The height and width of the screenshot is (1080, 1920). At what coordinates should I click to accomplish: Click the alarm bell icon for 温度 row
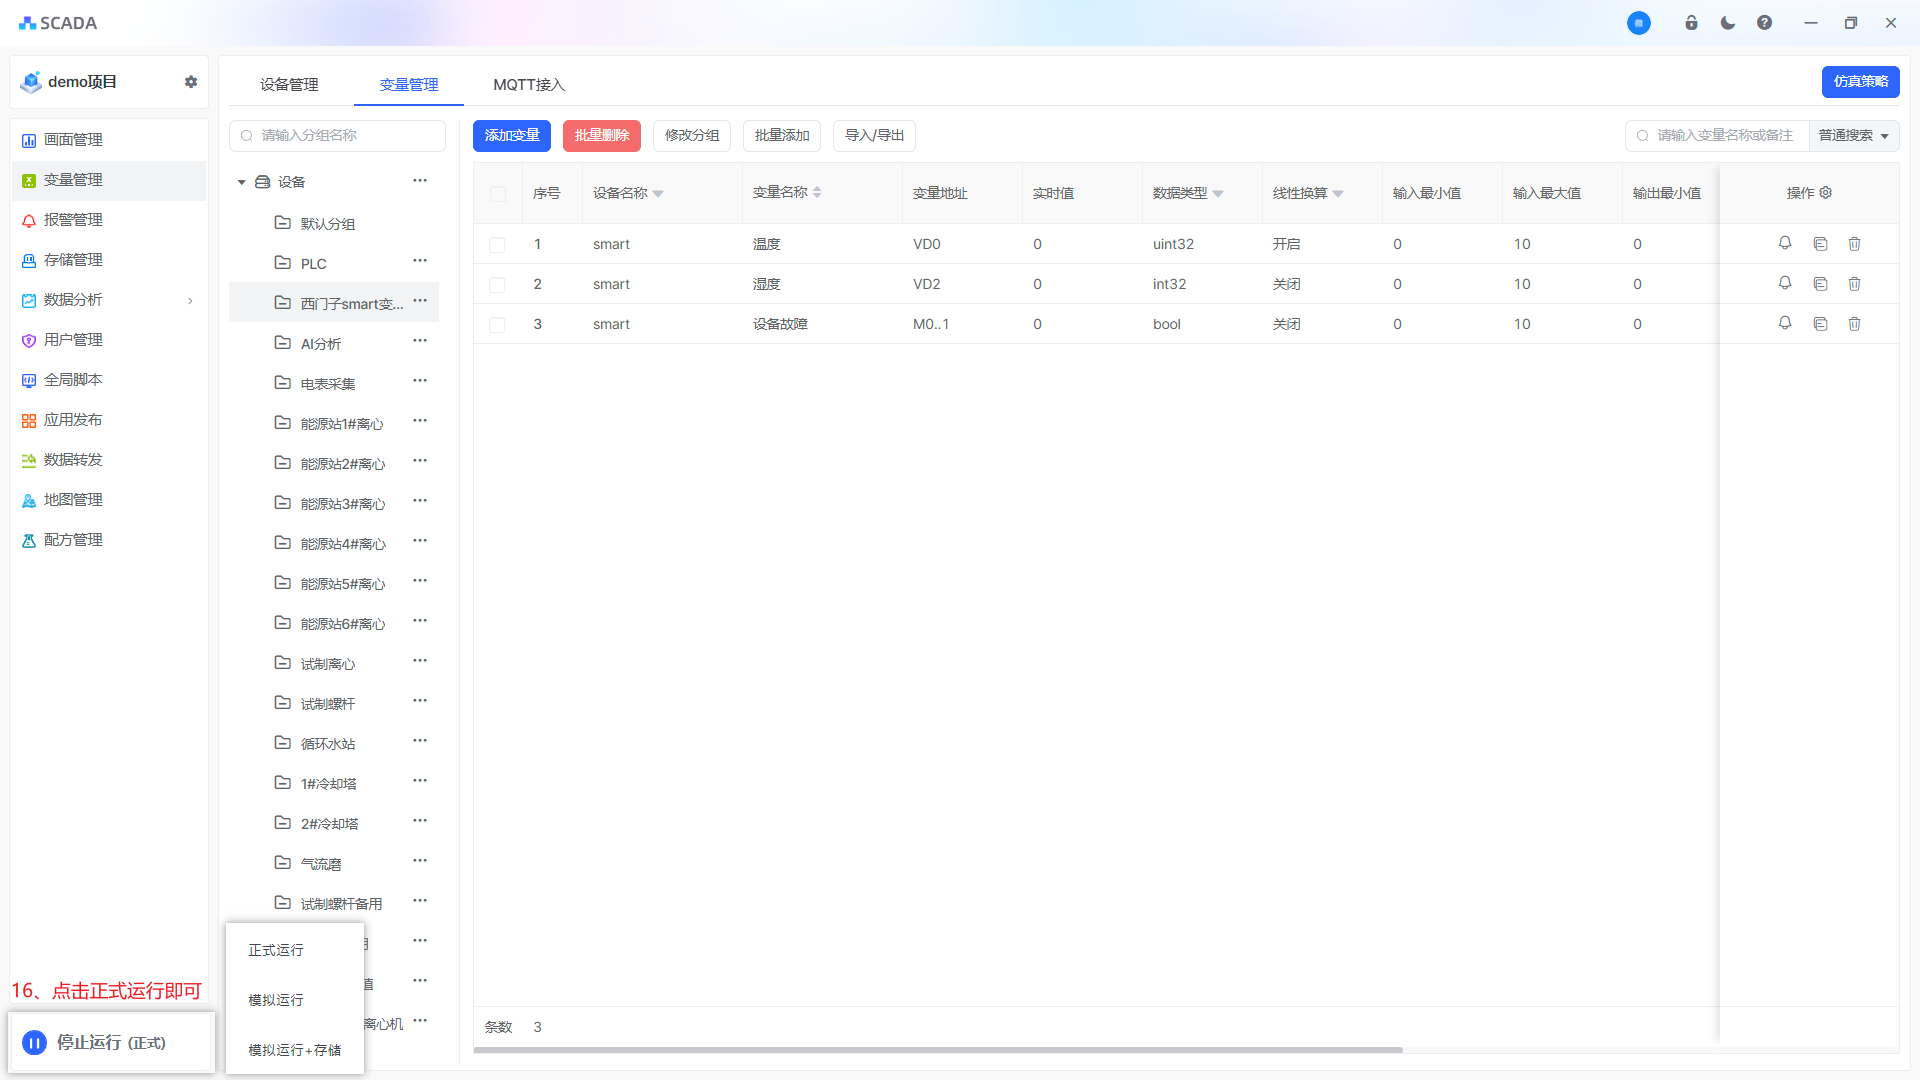click(x=1785, y=243)
